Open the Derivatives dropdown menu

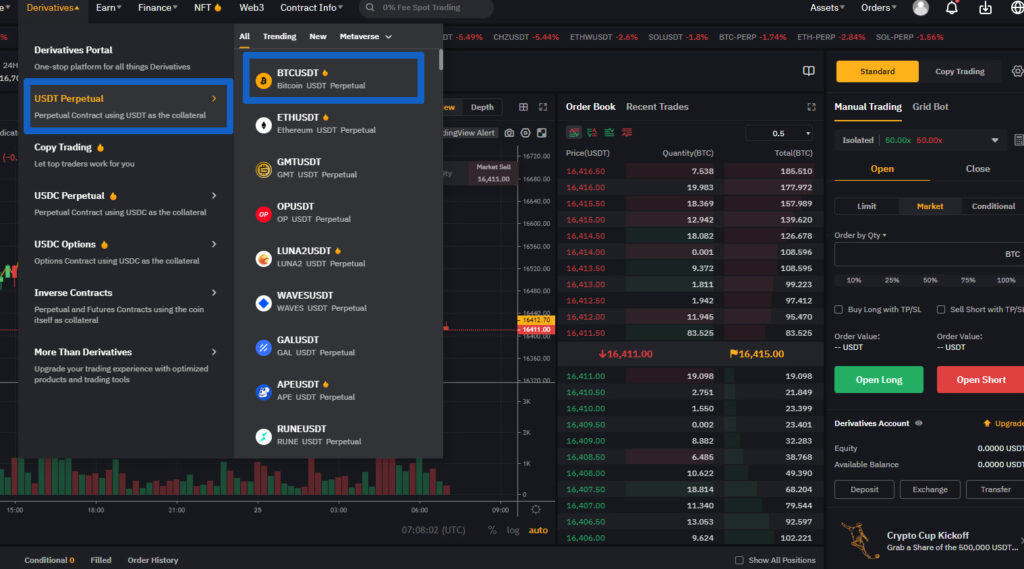(52, 8)
